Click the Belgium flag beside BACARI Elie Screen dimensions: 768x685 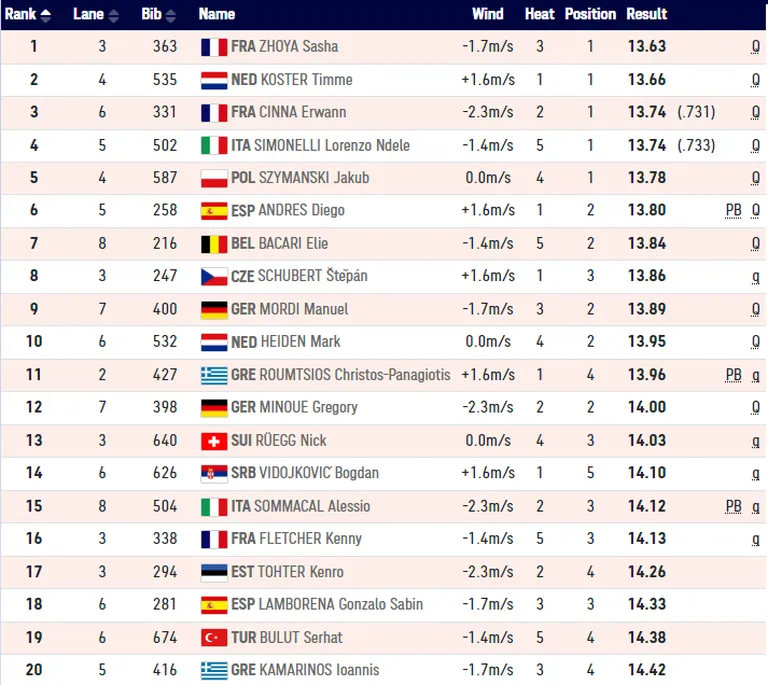coord(214,244)
